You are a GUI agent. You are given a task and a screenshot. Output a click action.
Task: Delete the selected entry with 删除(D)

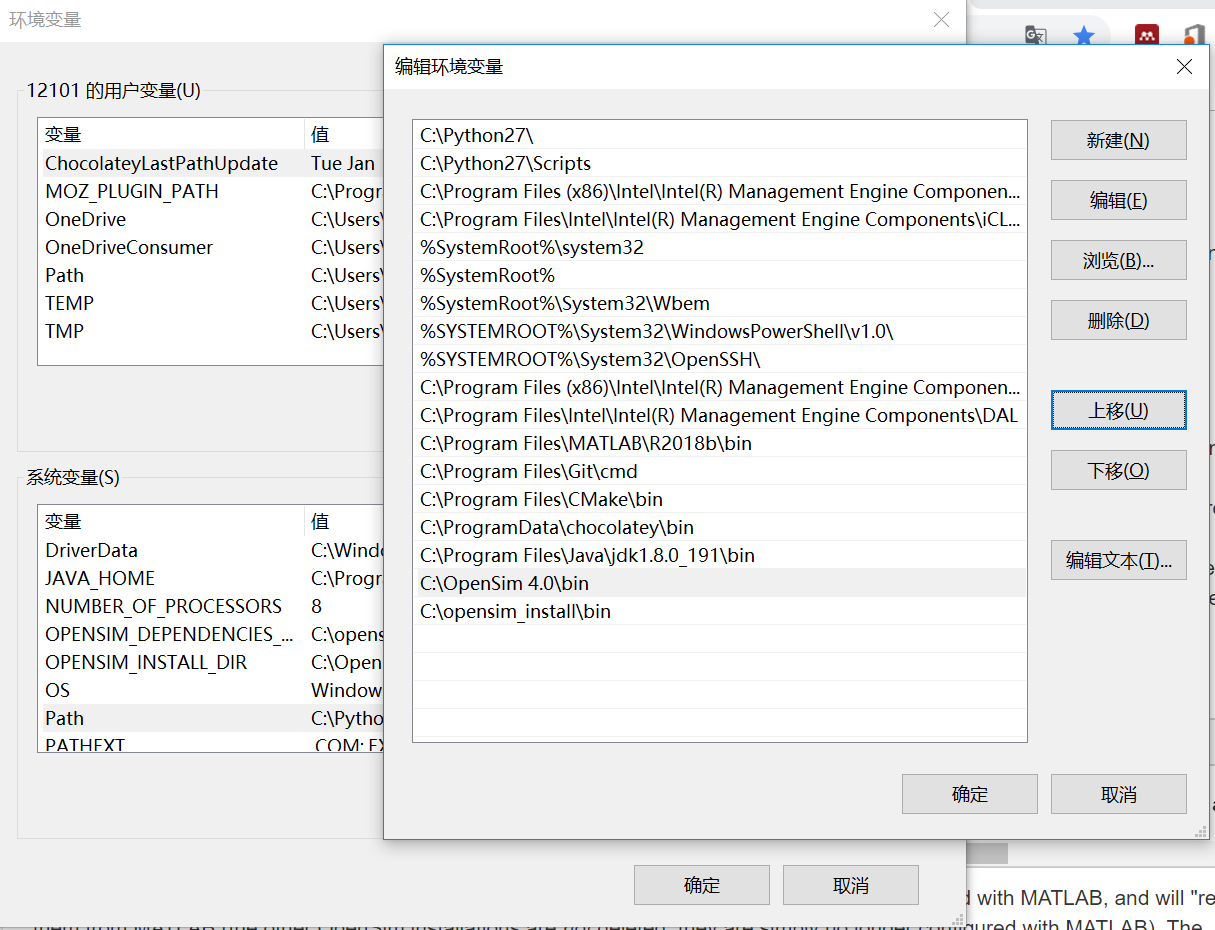[x=1118, y=320]
